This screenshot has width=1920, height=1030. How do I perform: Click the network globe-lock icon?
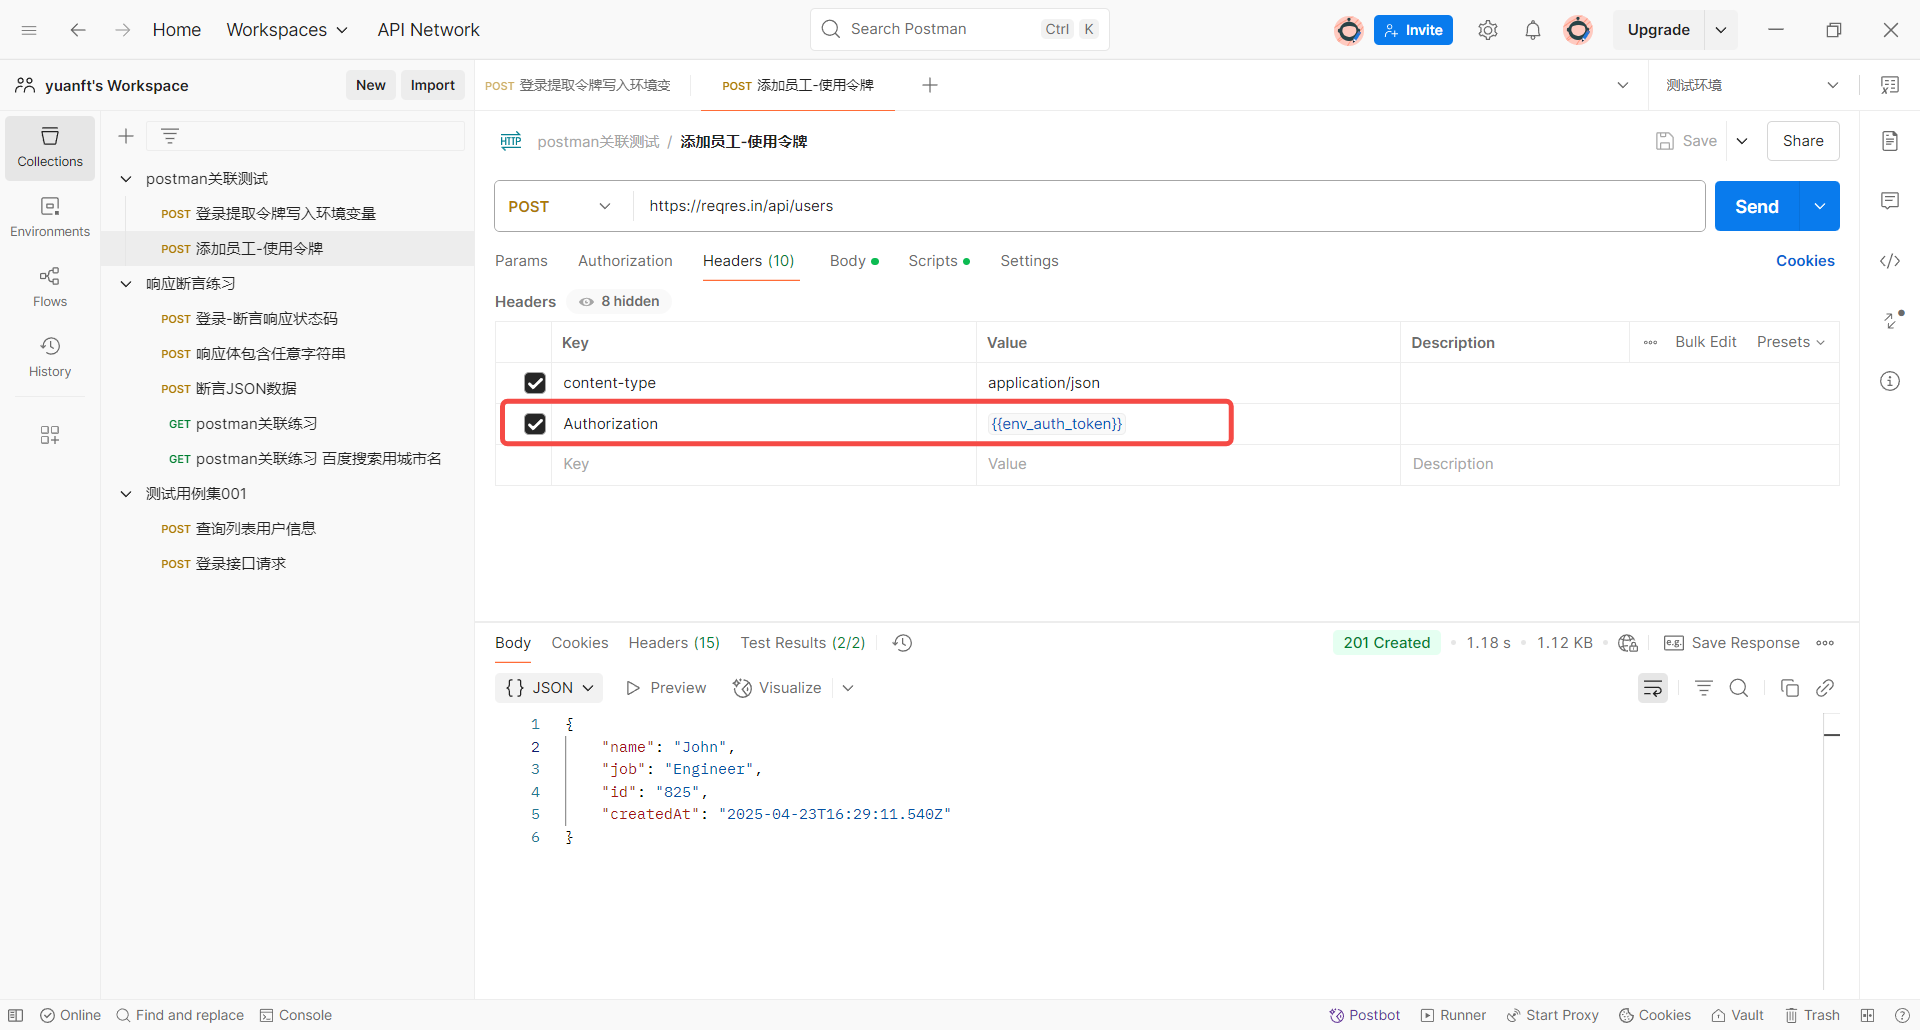tap(1628, 643)
